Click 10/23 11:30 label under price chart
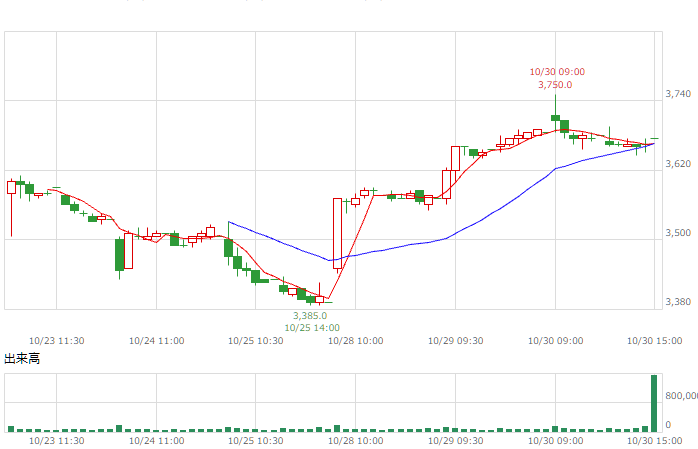The image size is (698, 449). [57, 341]
